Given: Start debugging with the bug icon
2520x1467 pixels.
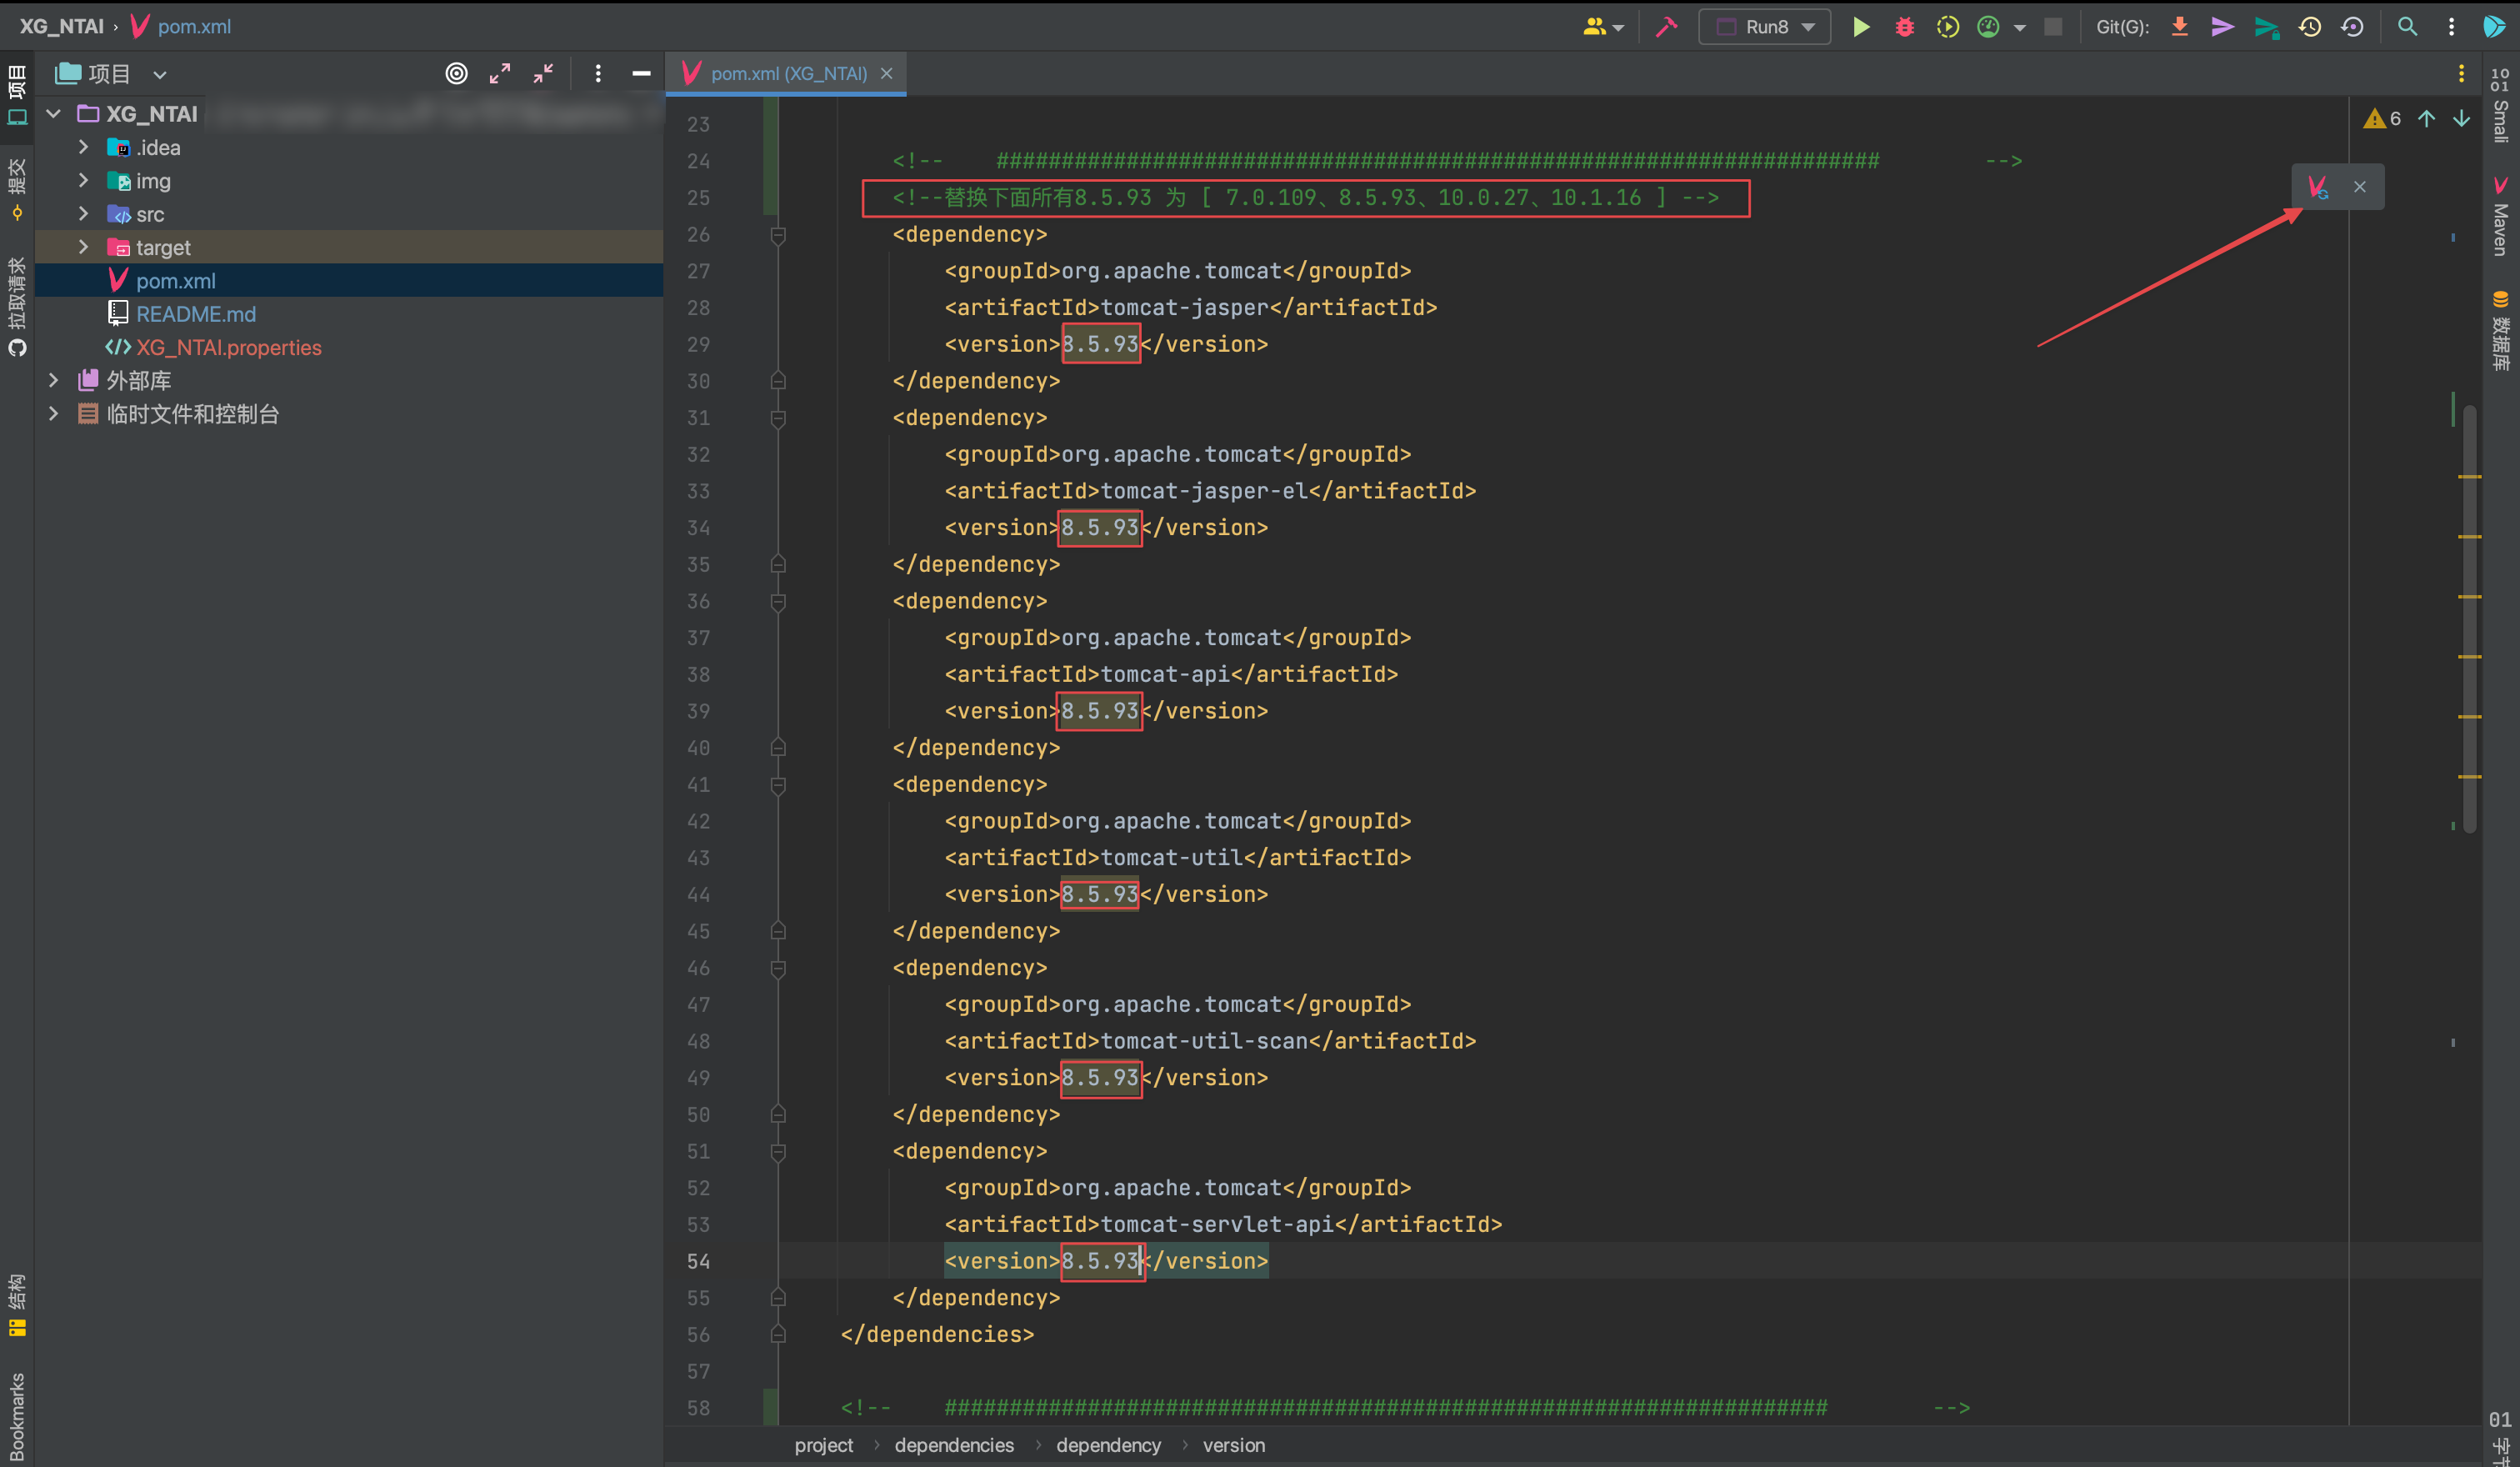Looking at the screenshot, I should [1904, 27].
